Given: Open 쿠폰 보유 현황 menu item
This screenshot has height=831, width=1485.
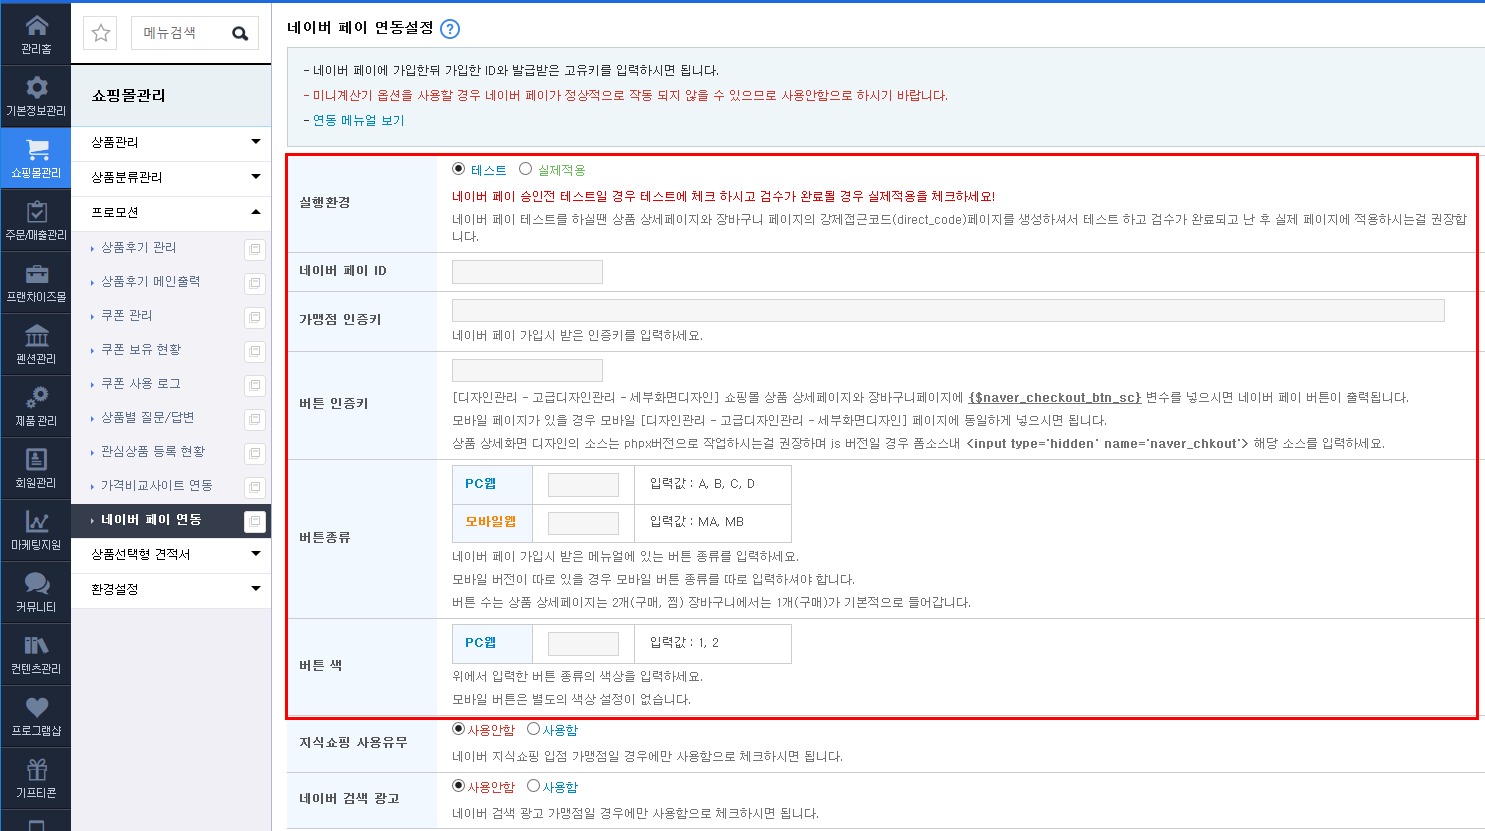Looking at the screenshot, I should pos(141,349).
